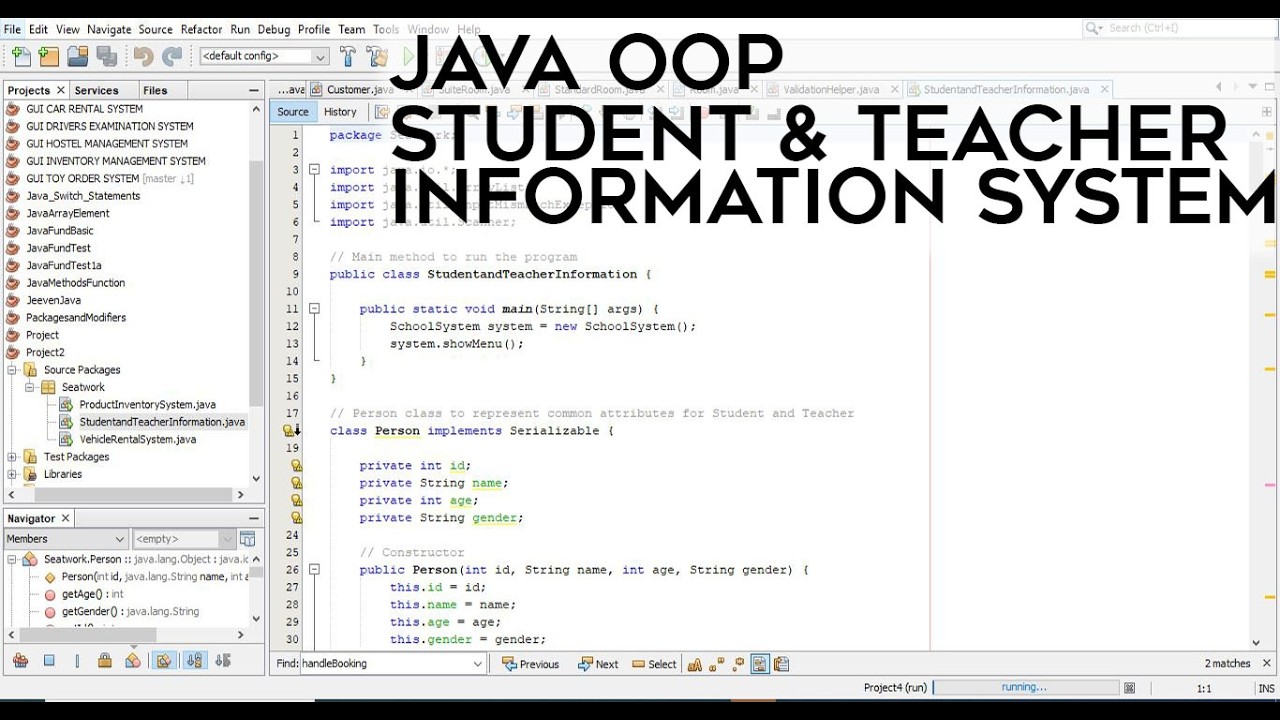
Task: Switch editor to History view
Action: [x=340, y=112]
